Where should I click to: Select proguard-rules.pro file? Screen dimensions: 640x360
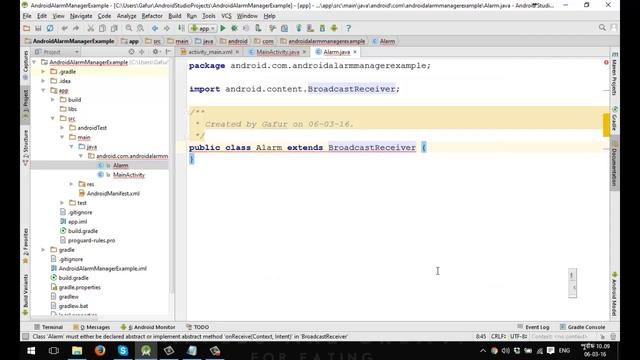(91, 240)
